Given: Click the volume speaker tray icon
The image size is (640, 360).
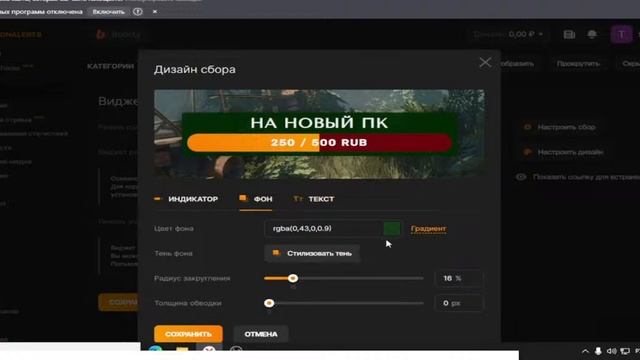Looking at the screenshot, I should coord(611,351).
